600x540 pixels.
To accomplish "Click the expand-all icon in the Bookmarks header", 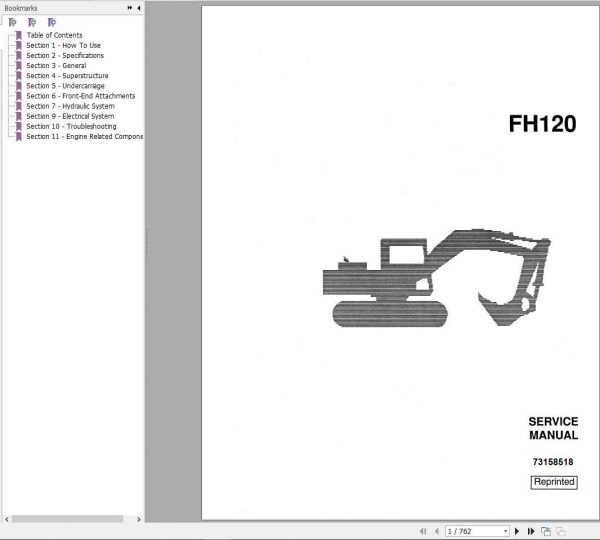I will (130, 8).
